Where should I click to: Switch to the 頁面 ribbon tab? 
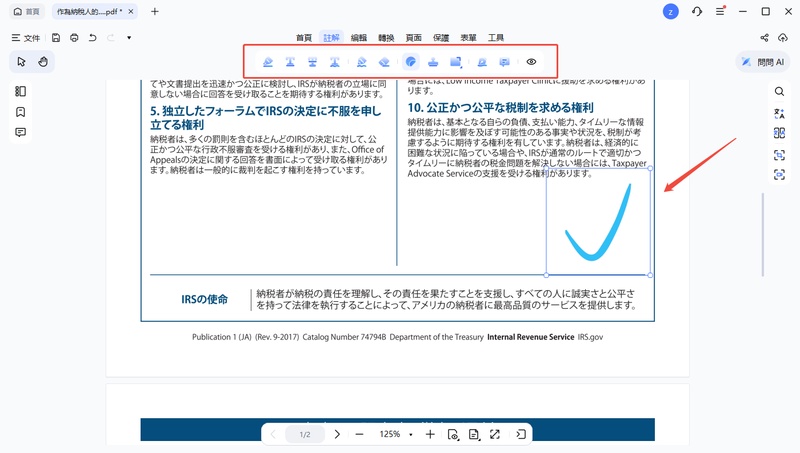pos(414,38)
